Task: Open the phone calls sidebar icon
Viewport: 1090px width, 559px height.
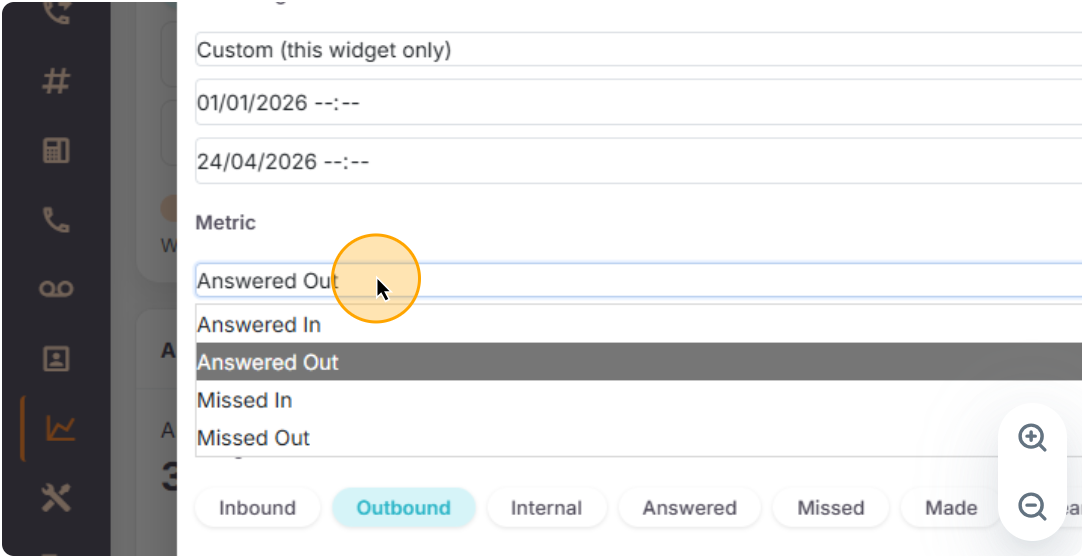Action: [56, 220]
